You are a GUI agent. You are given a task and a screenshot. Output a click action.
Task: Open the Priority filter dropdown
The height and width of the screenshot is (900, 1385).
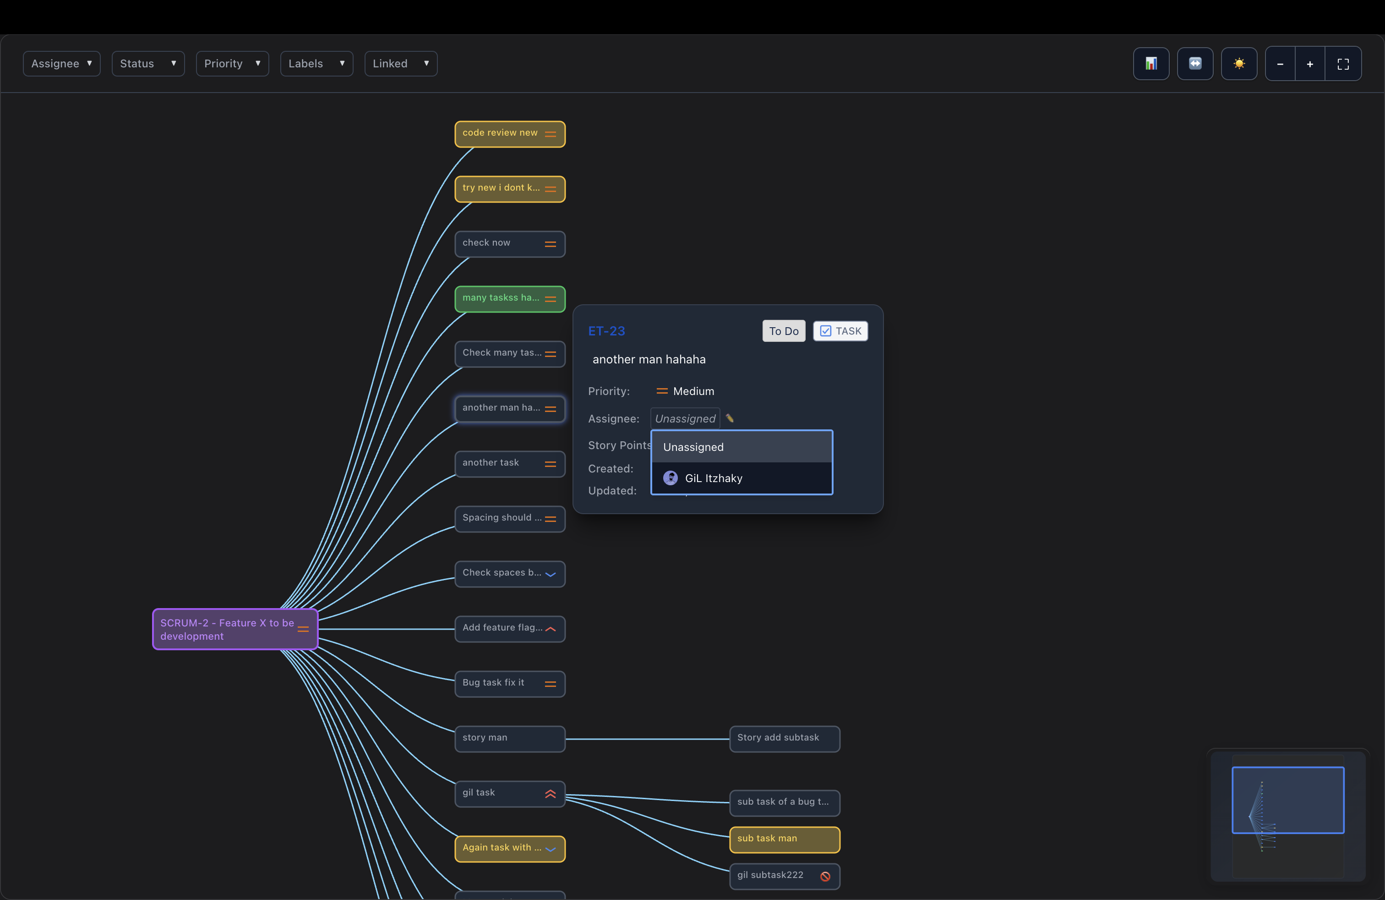(232, 63)
